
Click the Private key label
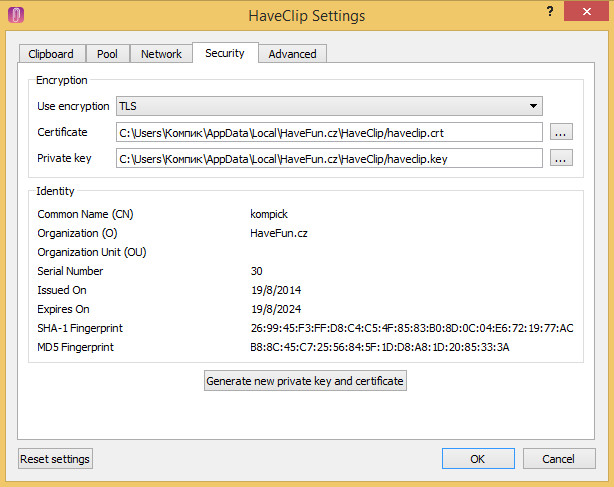[x=64, y=158]
